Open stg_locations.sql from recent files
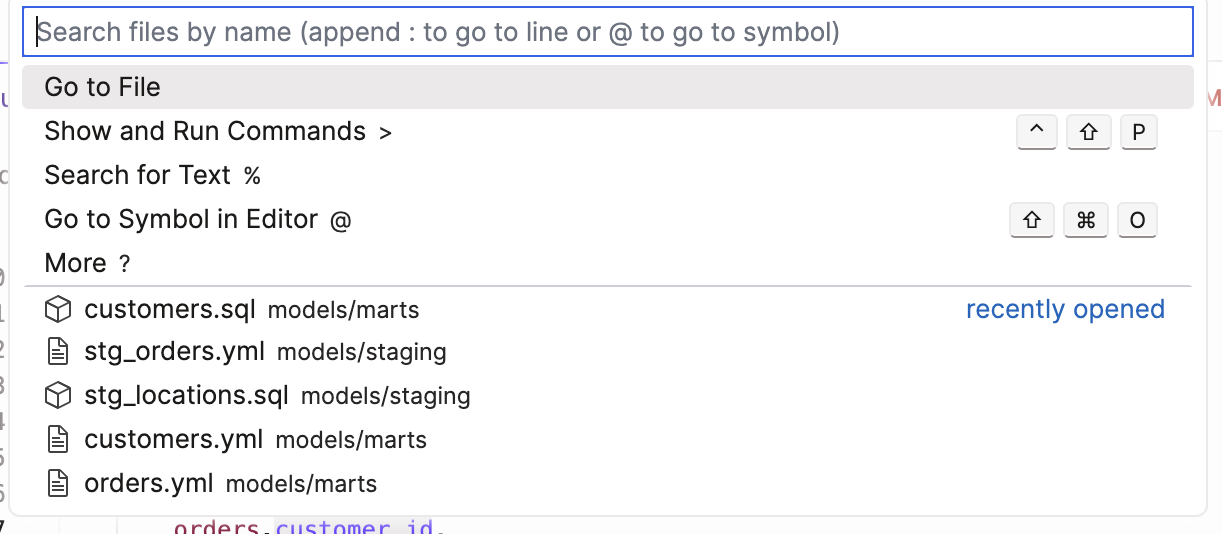The image size is (1222, 534). pyautogui.click(x=186, y=396)
